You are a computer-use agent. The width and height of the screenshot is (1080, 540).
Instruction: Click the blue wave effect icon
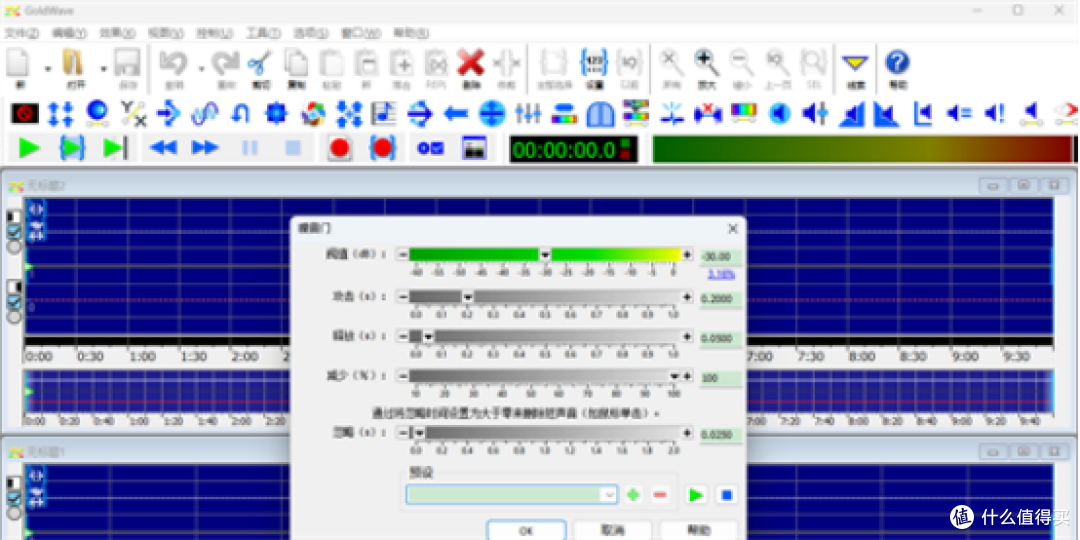click(205, 113)
